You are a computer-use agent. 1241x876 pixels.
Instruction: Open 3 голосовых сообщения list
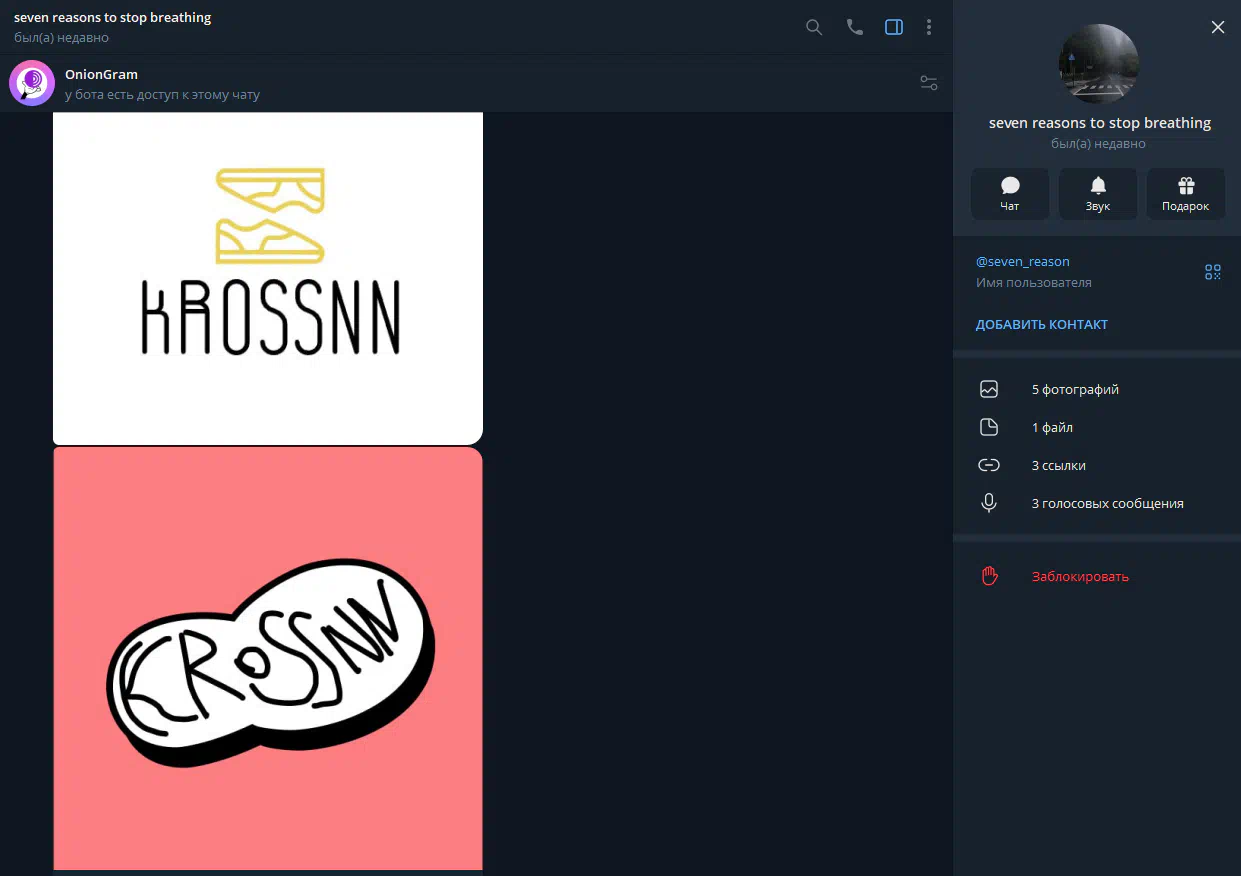1107,504
